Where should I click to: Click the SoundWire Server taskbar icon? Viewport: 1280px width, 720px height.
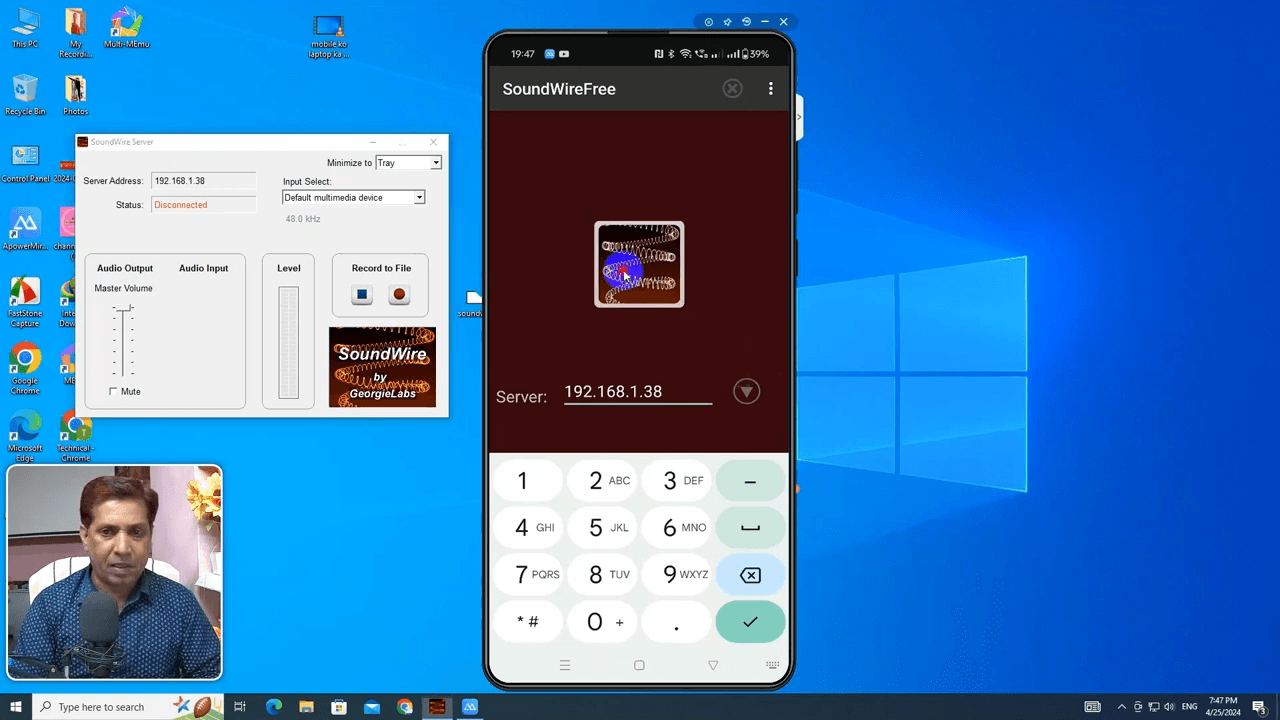[437, 707]
